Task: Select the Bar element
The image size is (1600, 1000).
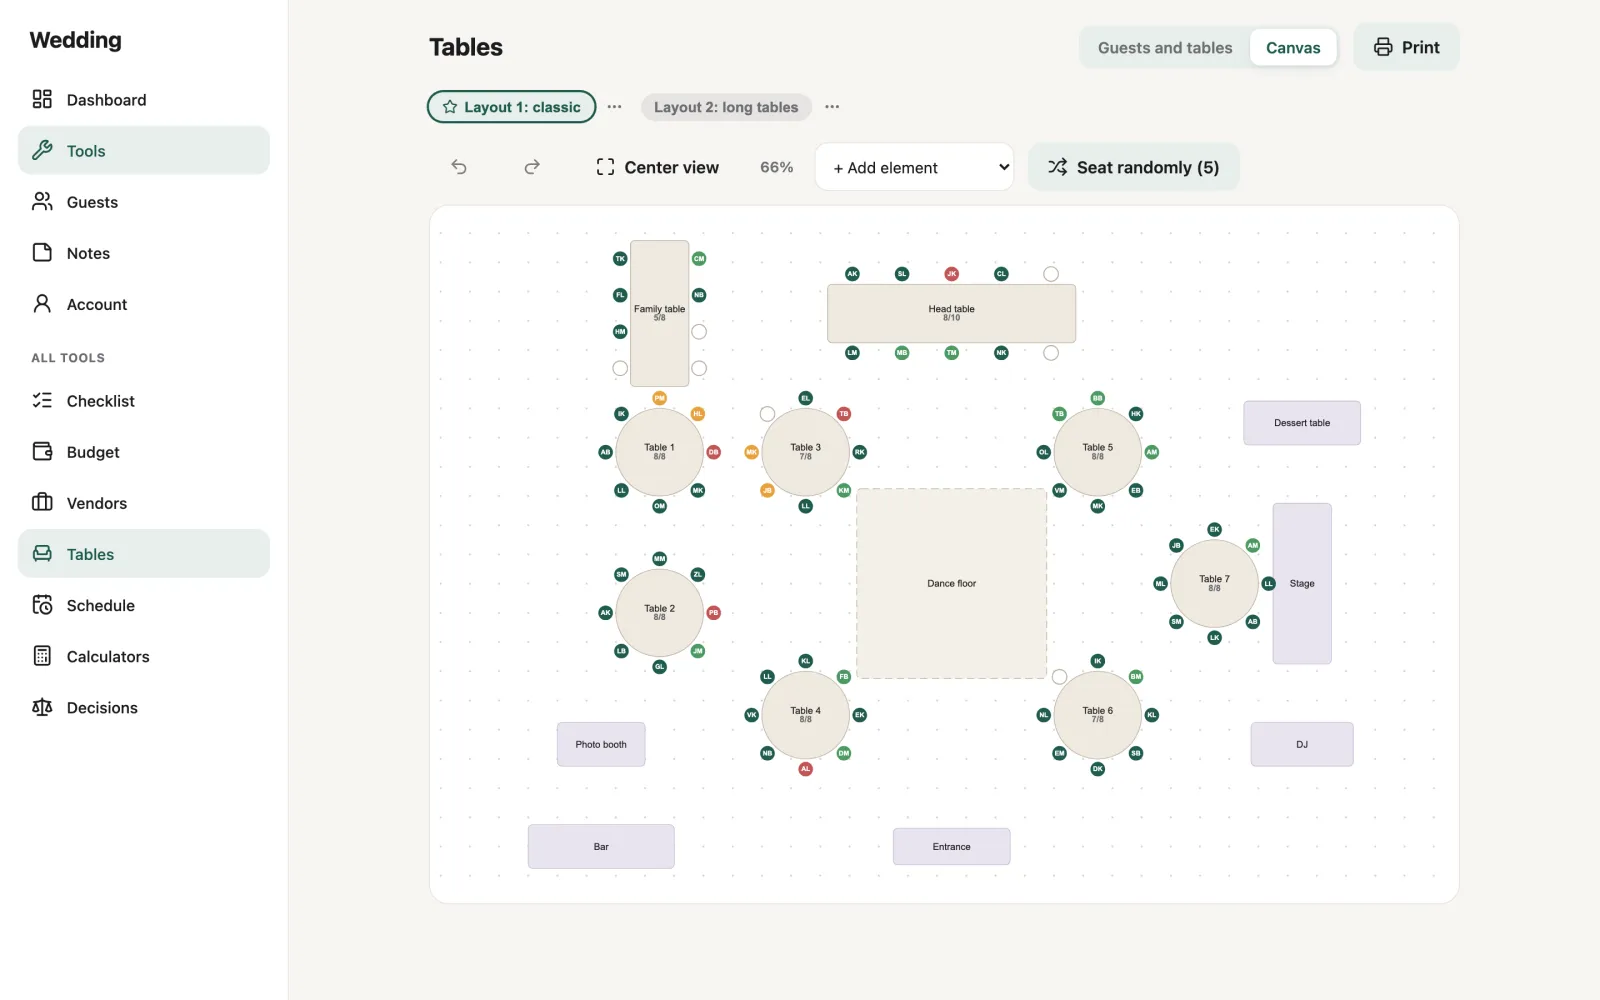Action: (601, 846)
